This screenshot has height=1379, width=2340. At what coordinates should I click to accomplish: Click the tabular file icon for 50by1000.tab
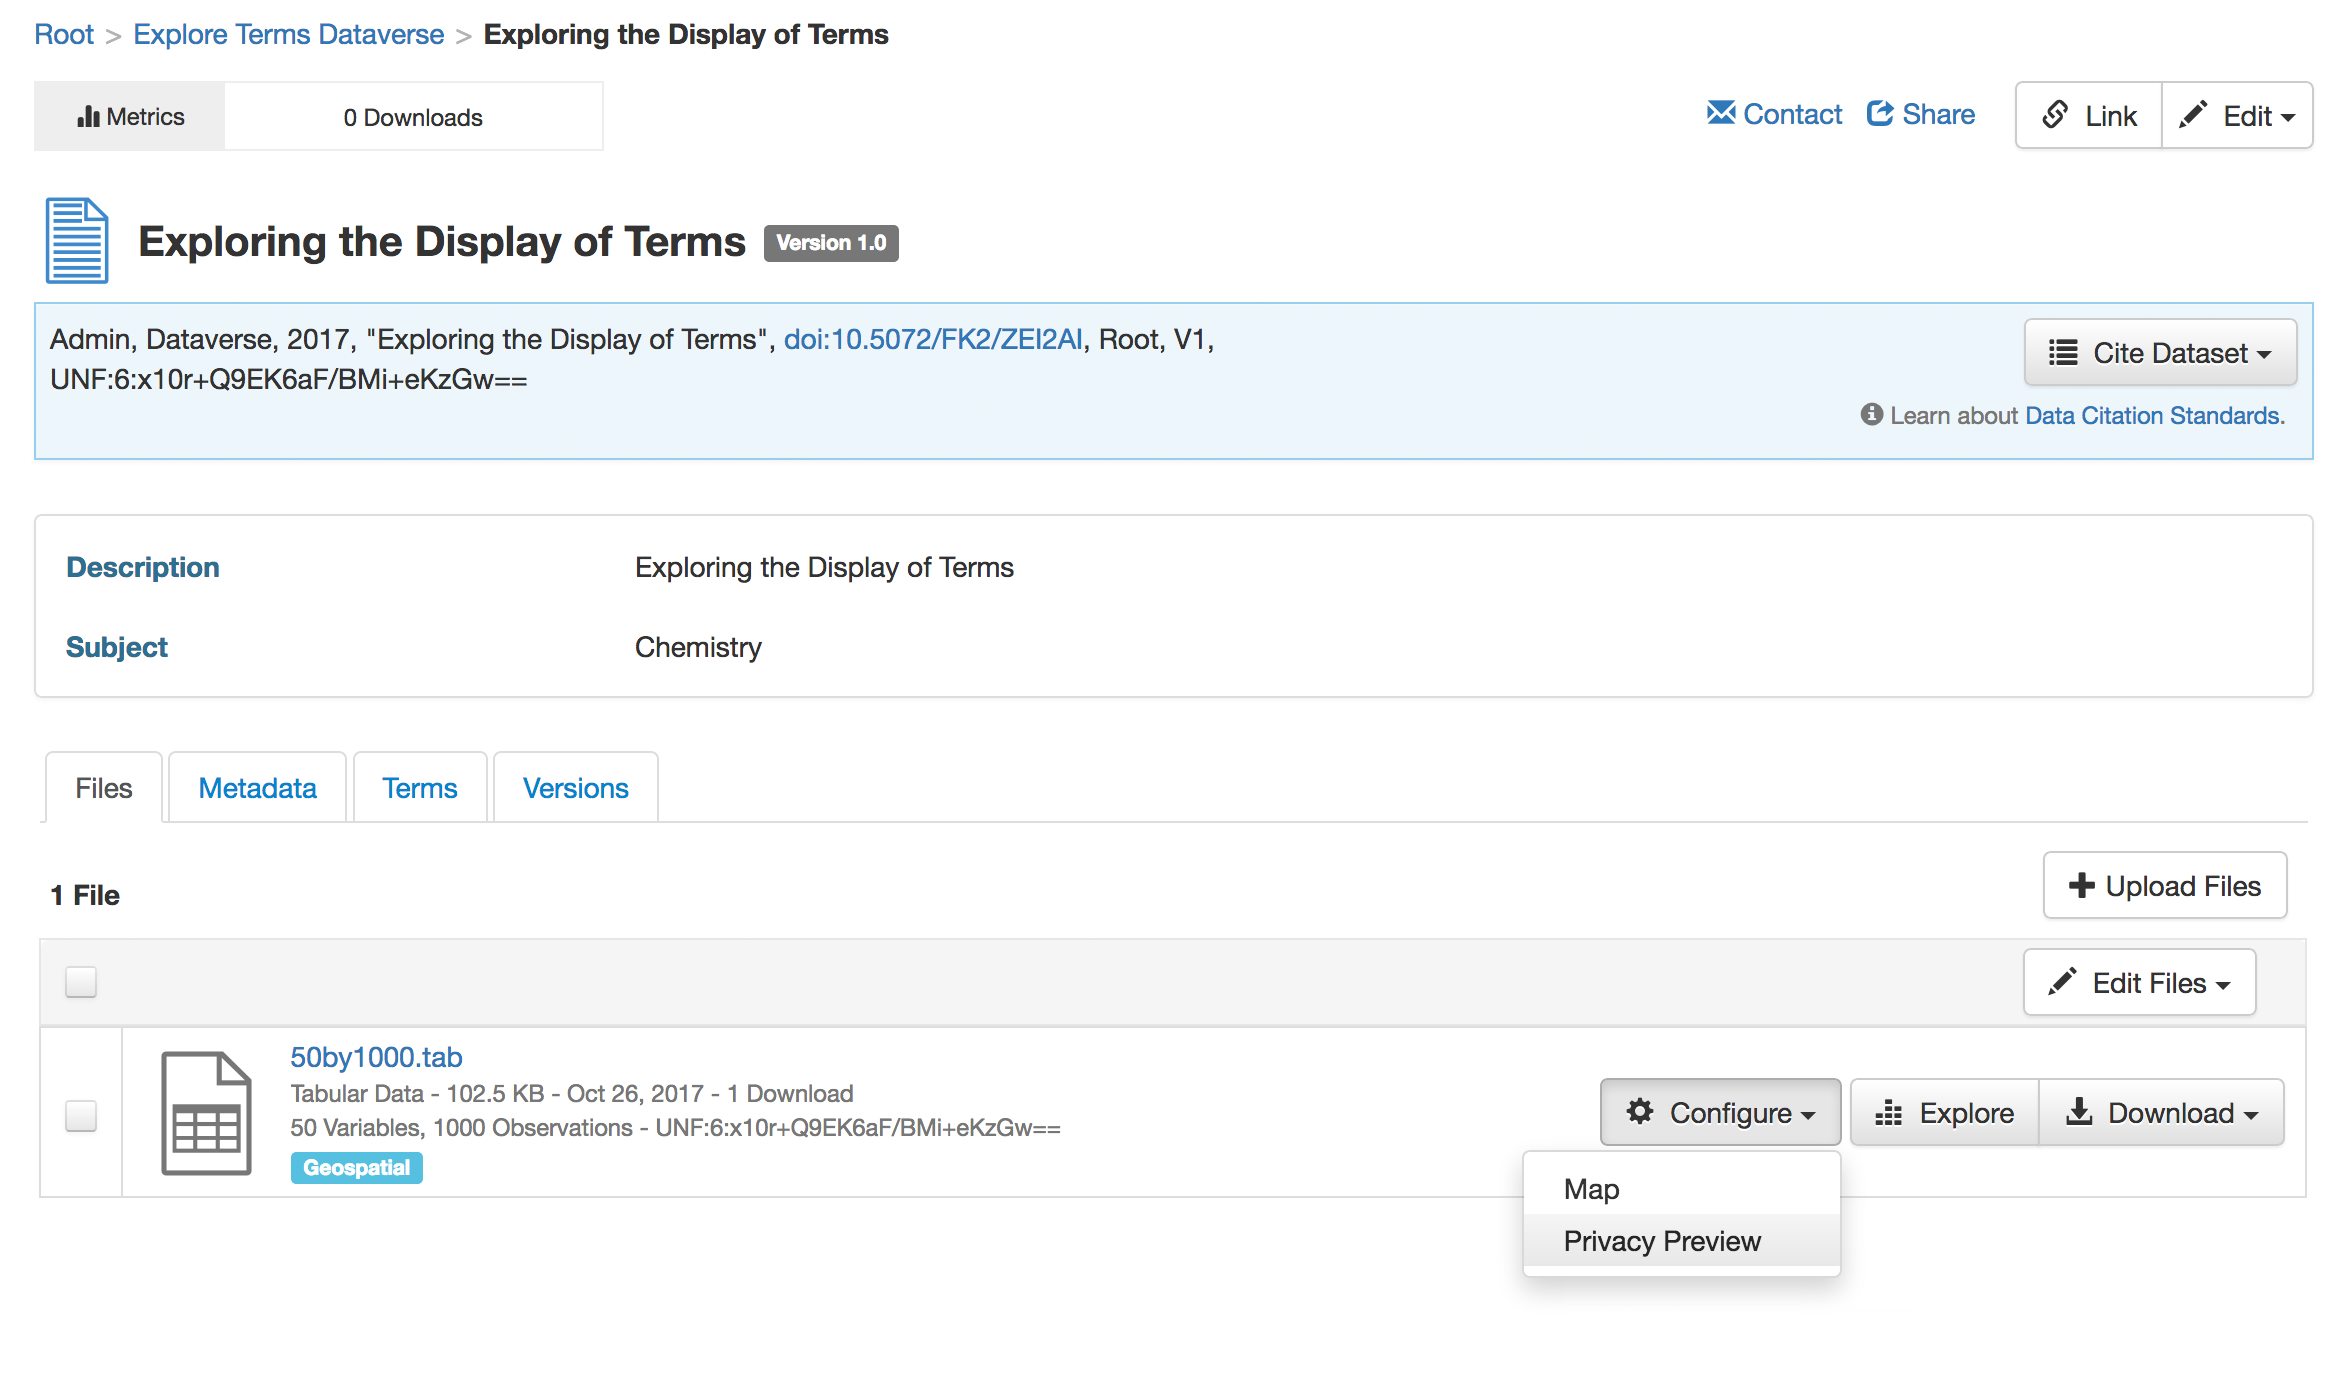[x=206, y=1112]
